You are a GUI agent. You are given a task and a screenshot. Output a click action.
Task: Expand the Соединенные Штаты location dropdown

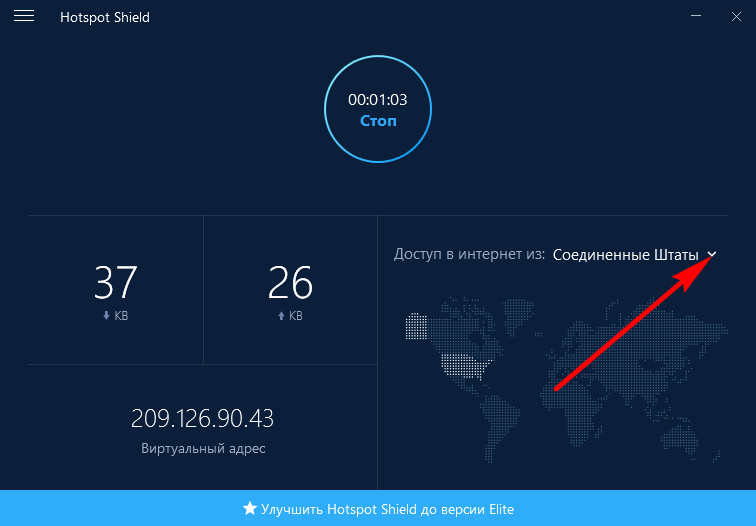634,255
